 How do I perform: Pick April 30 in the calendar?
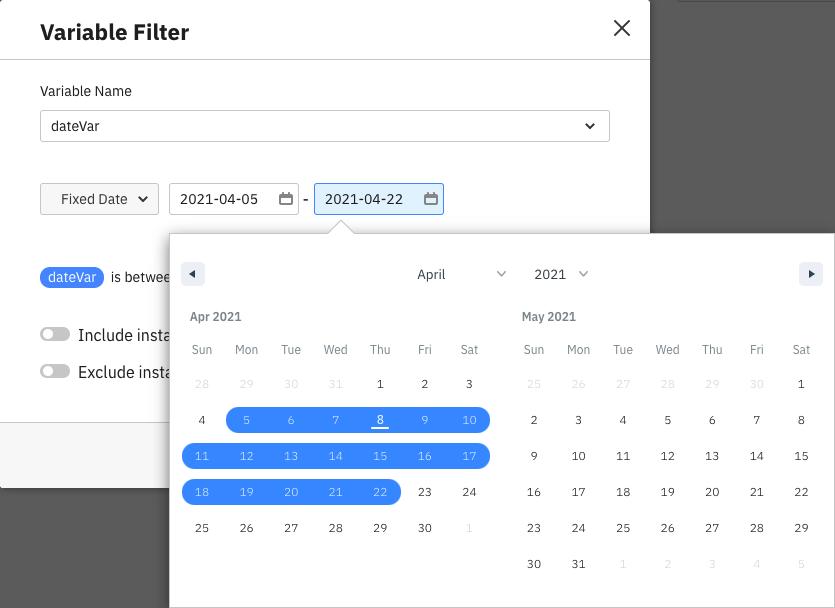[425, 528]
